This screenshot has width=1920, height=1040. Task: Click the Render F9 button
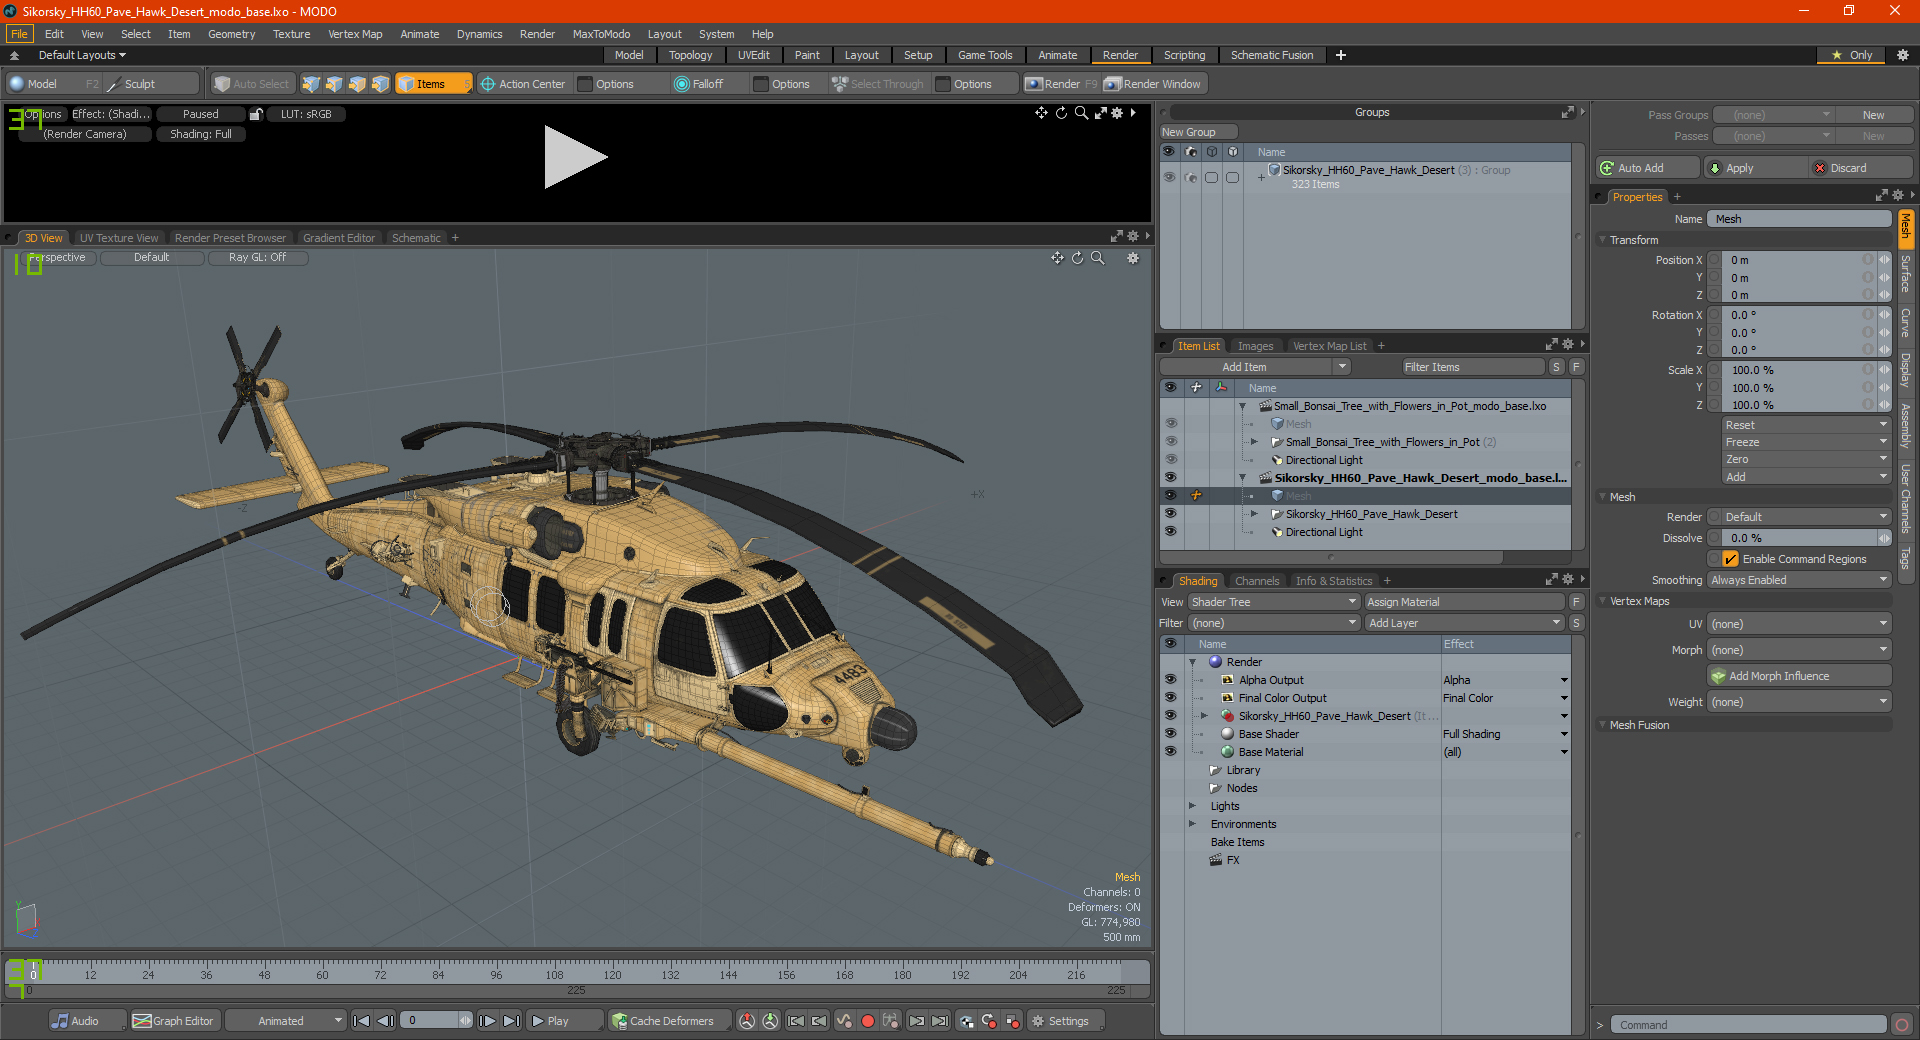(1061, 84)
